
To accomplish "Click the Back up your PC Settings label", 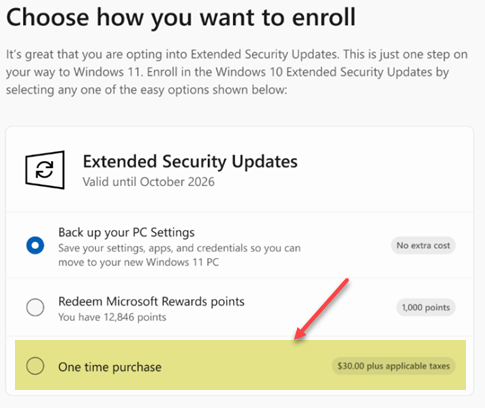I will point(126,233).
